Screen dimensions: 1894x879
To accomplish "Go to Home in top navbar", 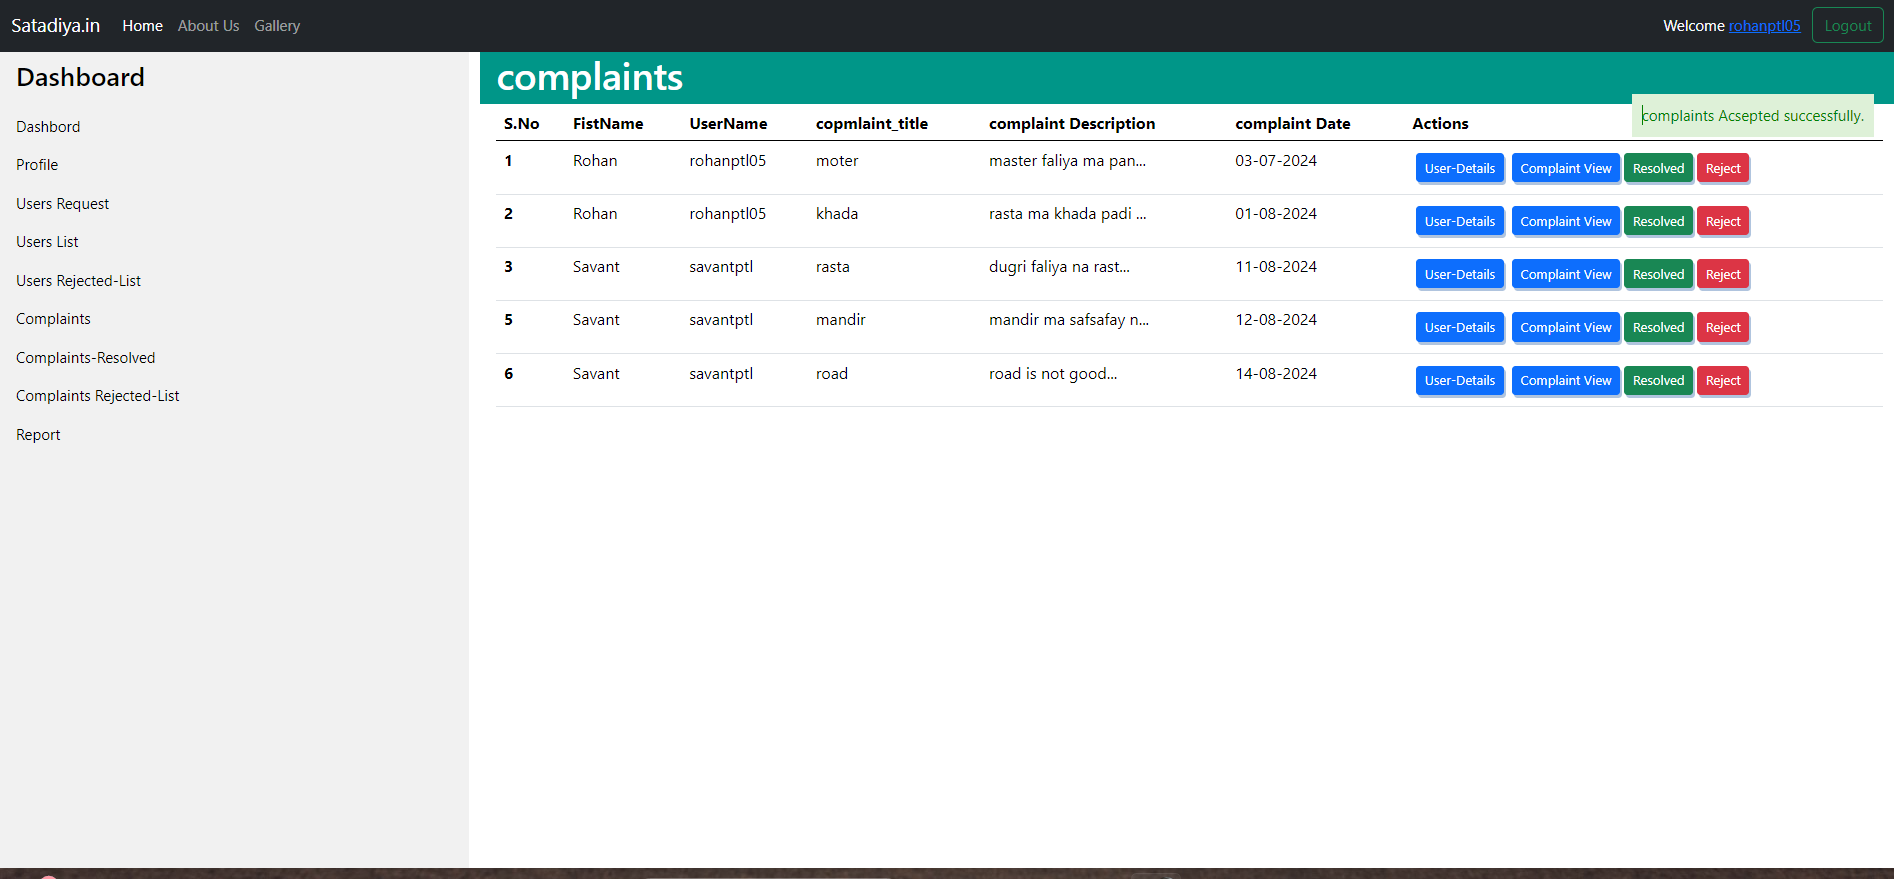I will (142, 26).
